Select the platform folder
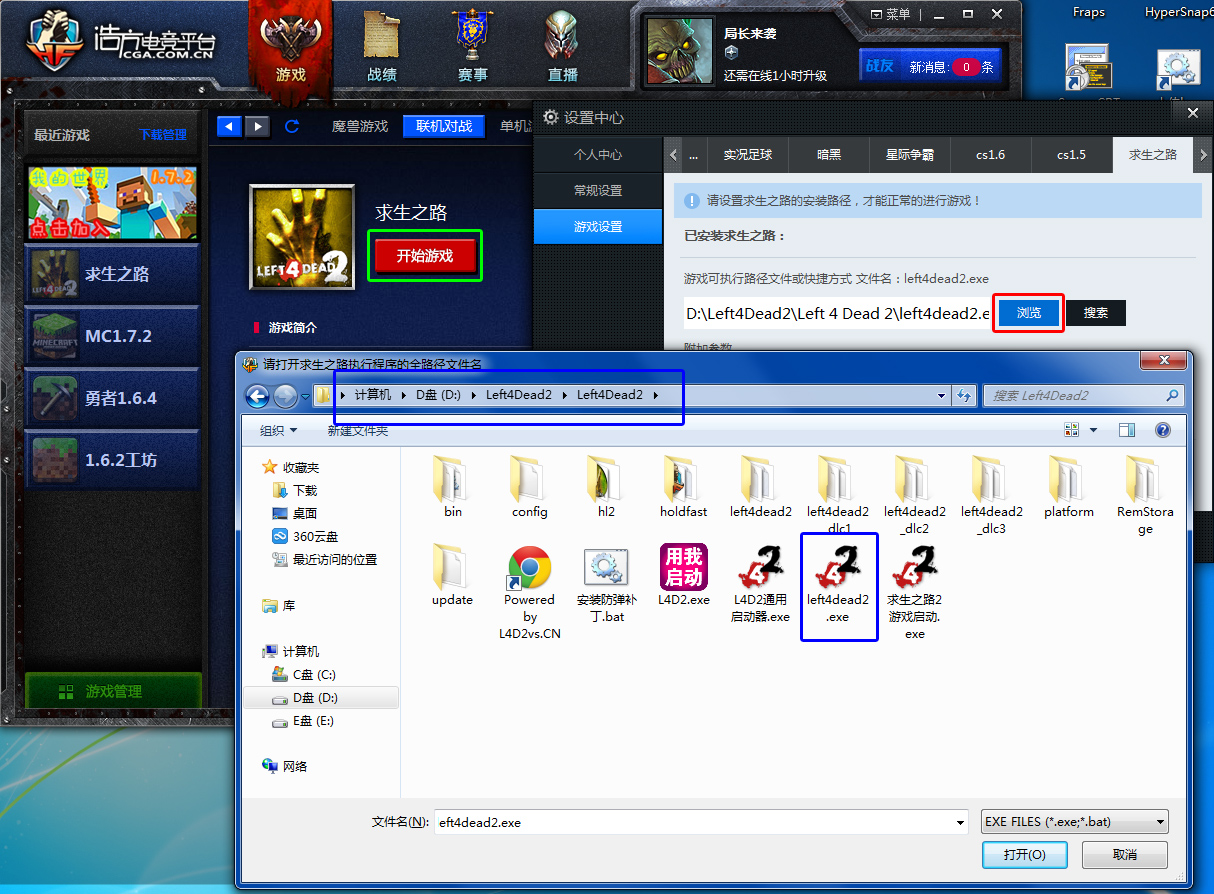Screen dimensions: 1214x894 pyautogui.click(x=1069, y=487)
